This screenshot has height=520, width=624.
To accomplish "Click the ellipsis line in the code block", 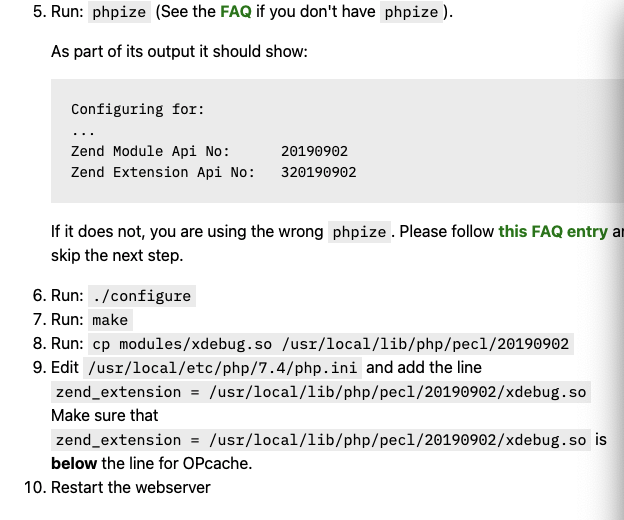I will 83,133.
